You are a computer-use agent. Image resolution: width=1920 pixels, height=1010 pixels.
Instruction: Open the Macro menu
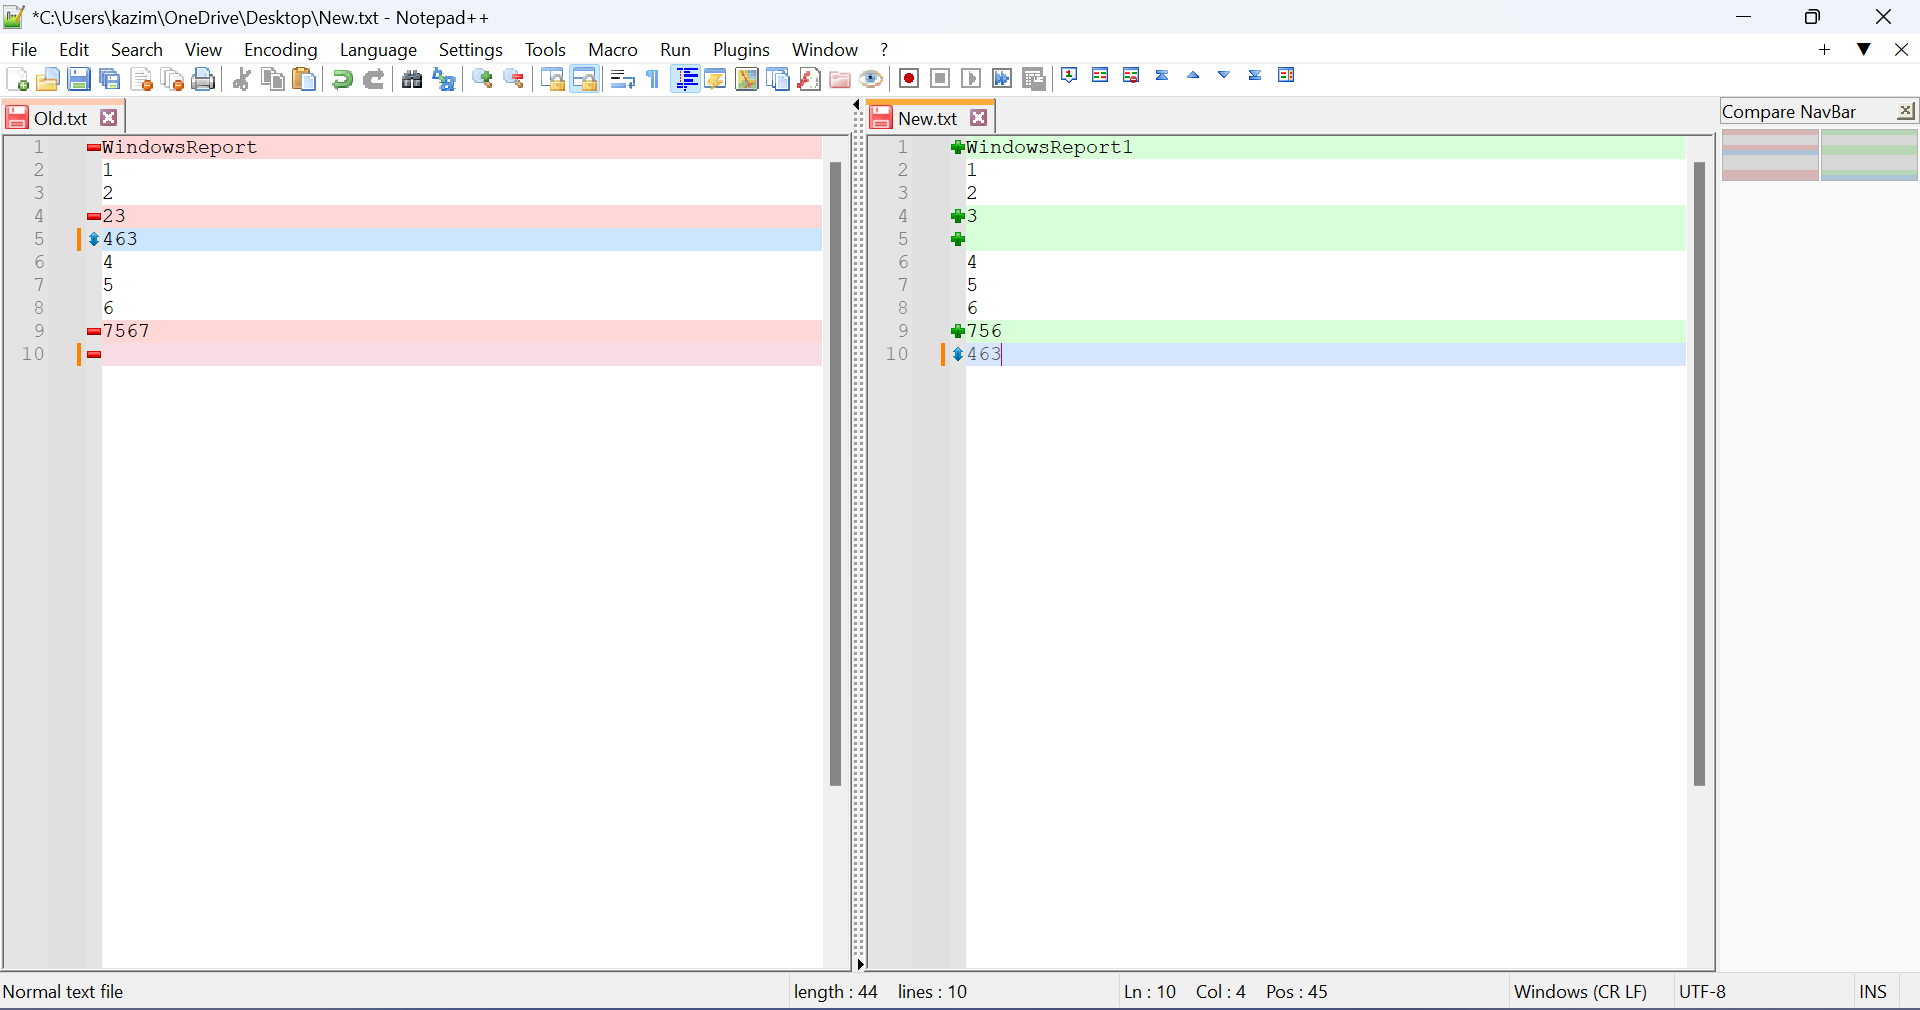(613, 49)
